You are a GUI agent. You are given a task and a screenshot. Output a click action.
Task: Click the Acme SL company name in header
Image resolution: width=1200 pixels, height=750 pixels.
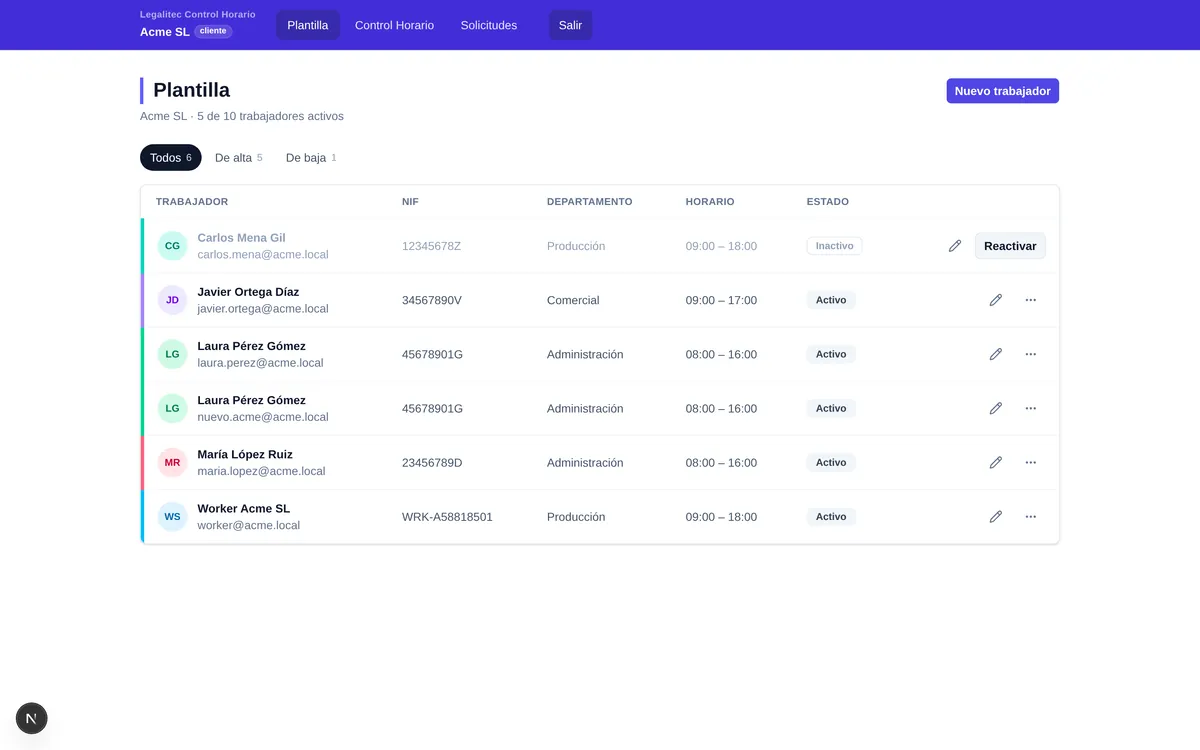[165, 31]
